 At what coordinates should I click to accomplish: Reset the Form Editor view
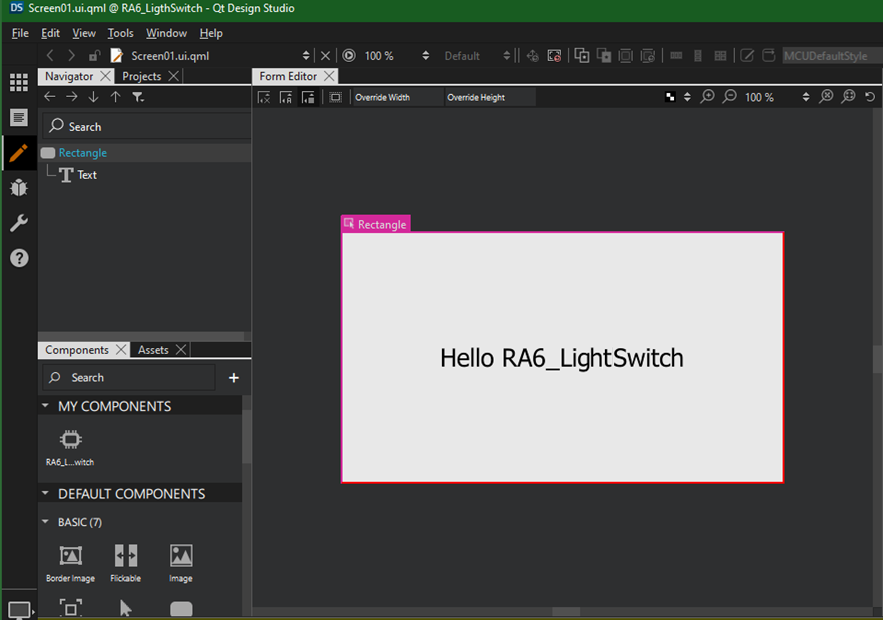coord(870,97)
